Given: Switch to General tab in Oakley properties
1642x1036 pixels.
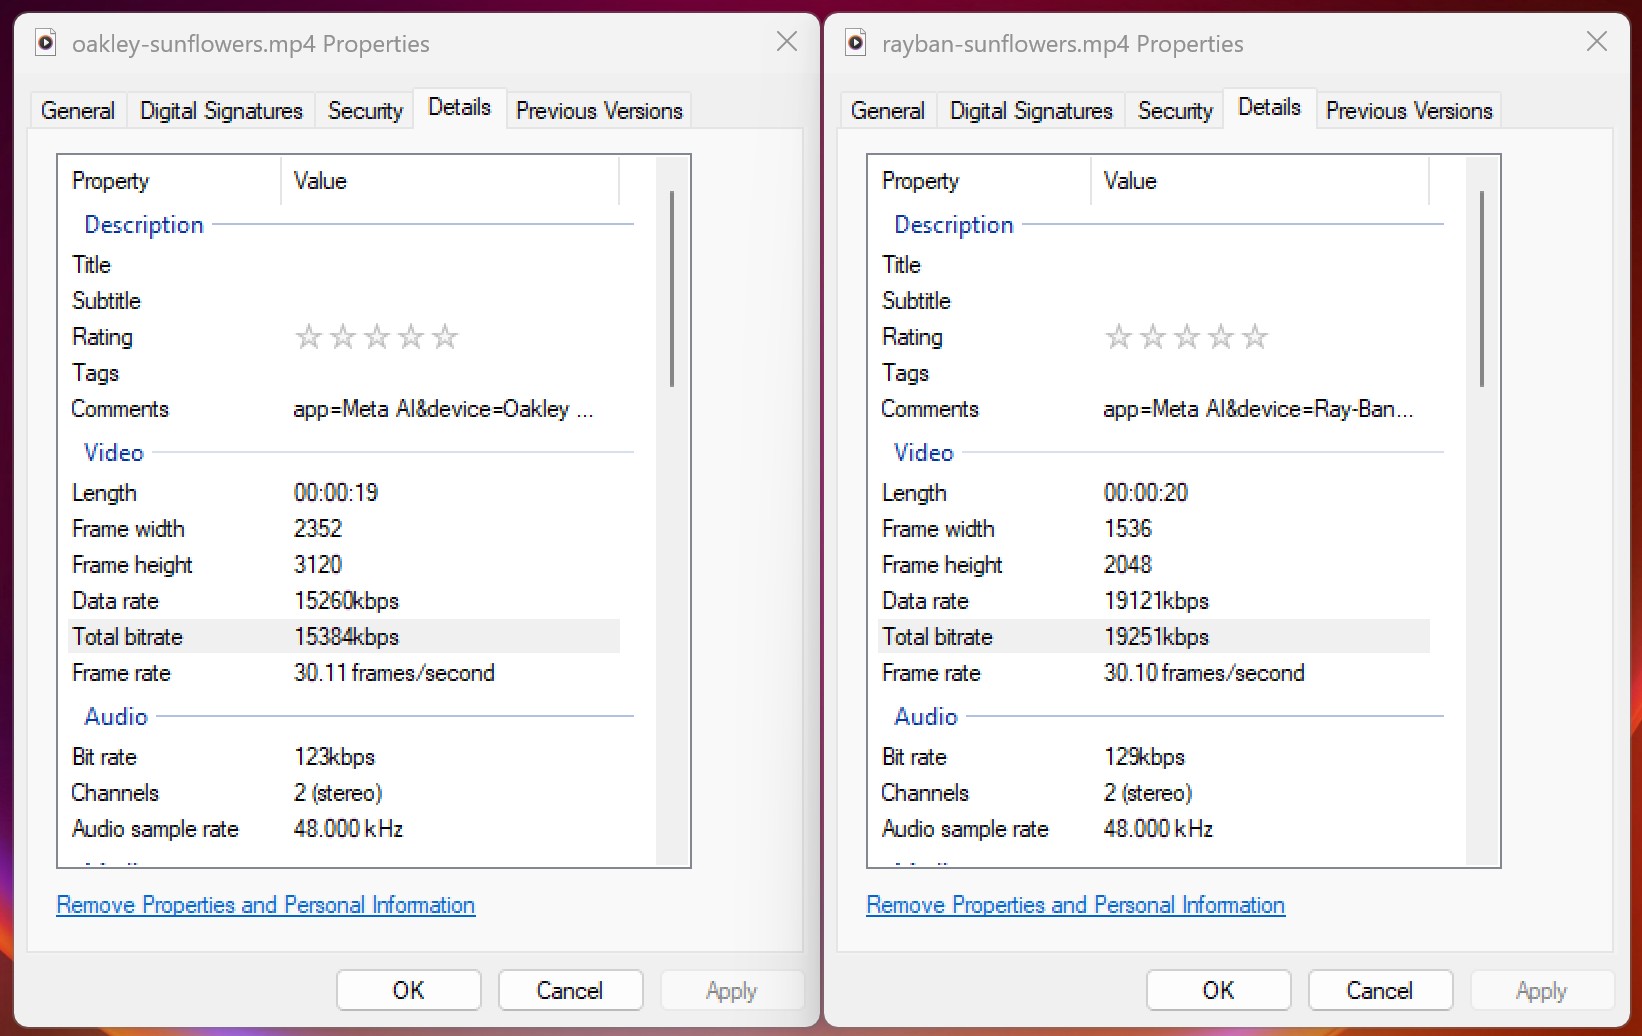Looking at the screenshot, I should point(78,111).
